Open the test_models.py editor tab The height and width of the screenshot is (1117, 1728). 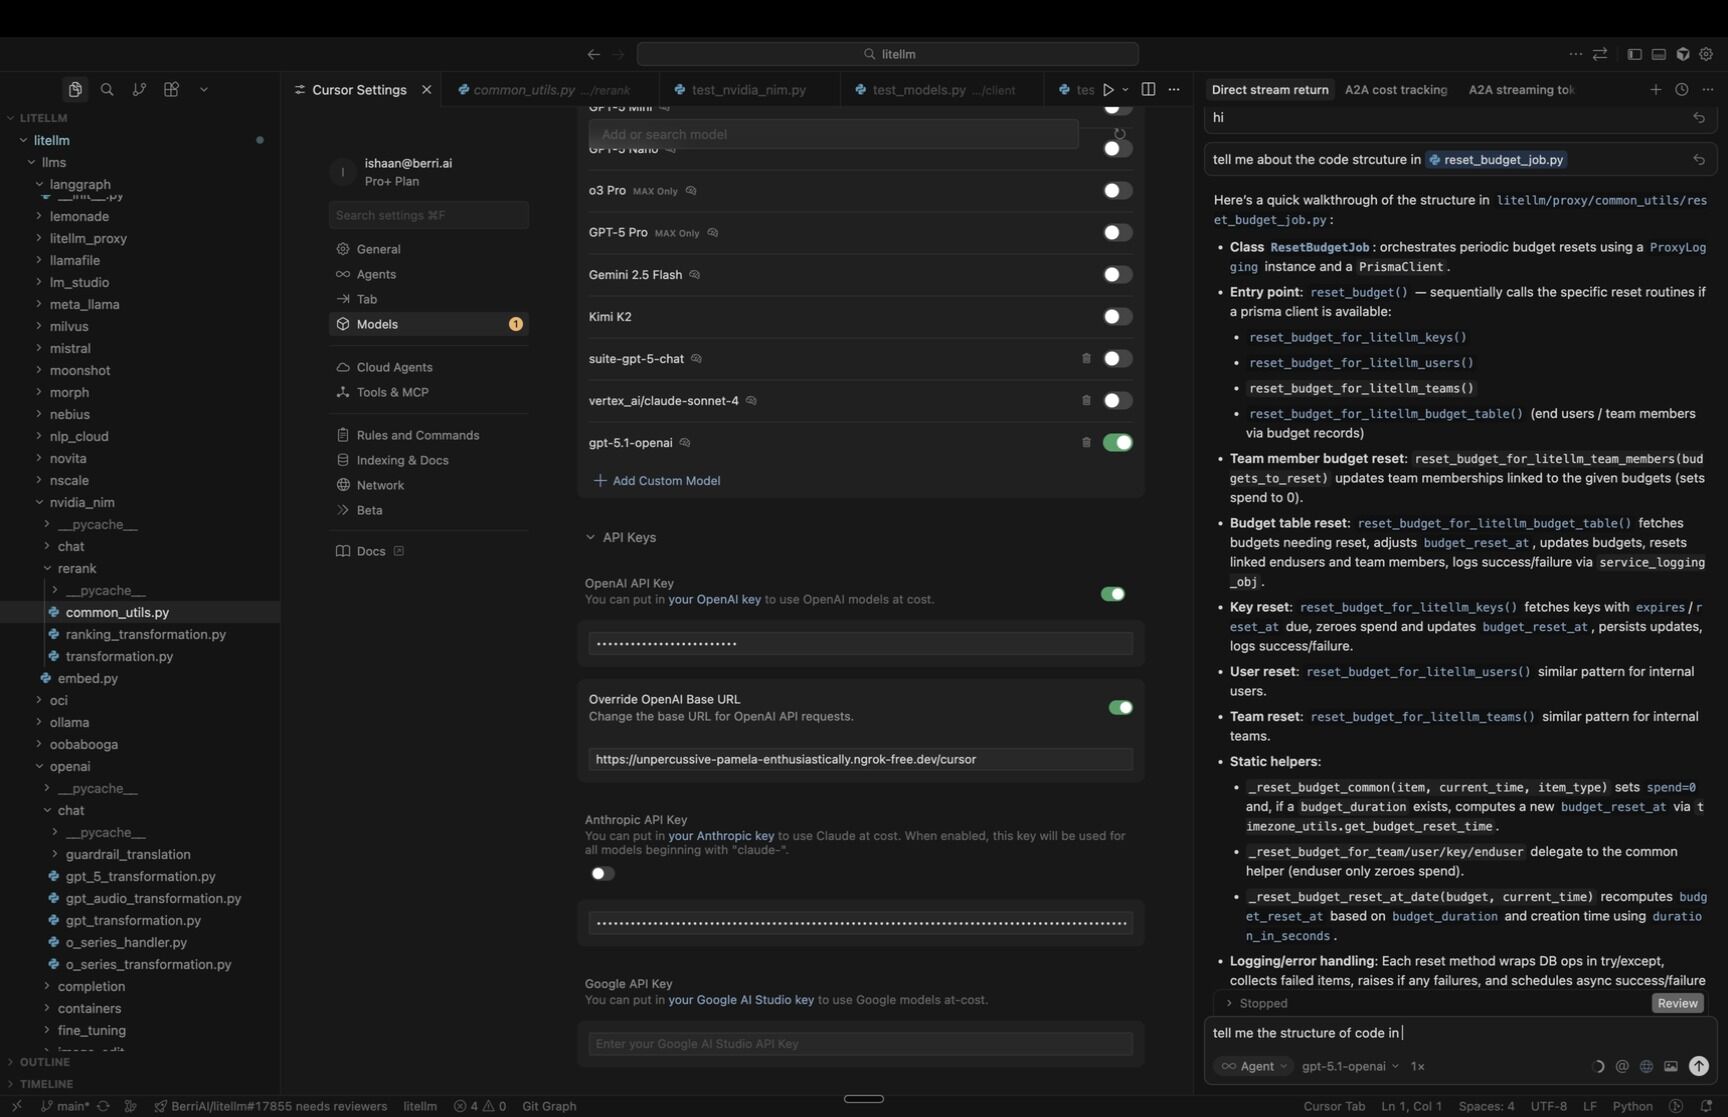[942, 90]
